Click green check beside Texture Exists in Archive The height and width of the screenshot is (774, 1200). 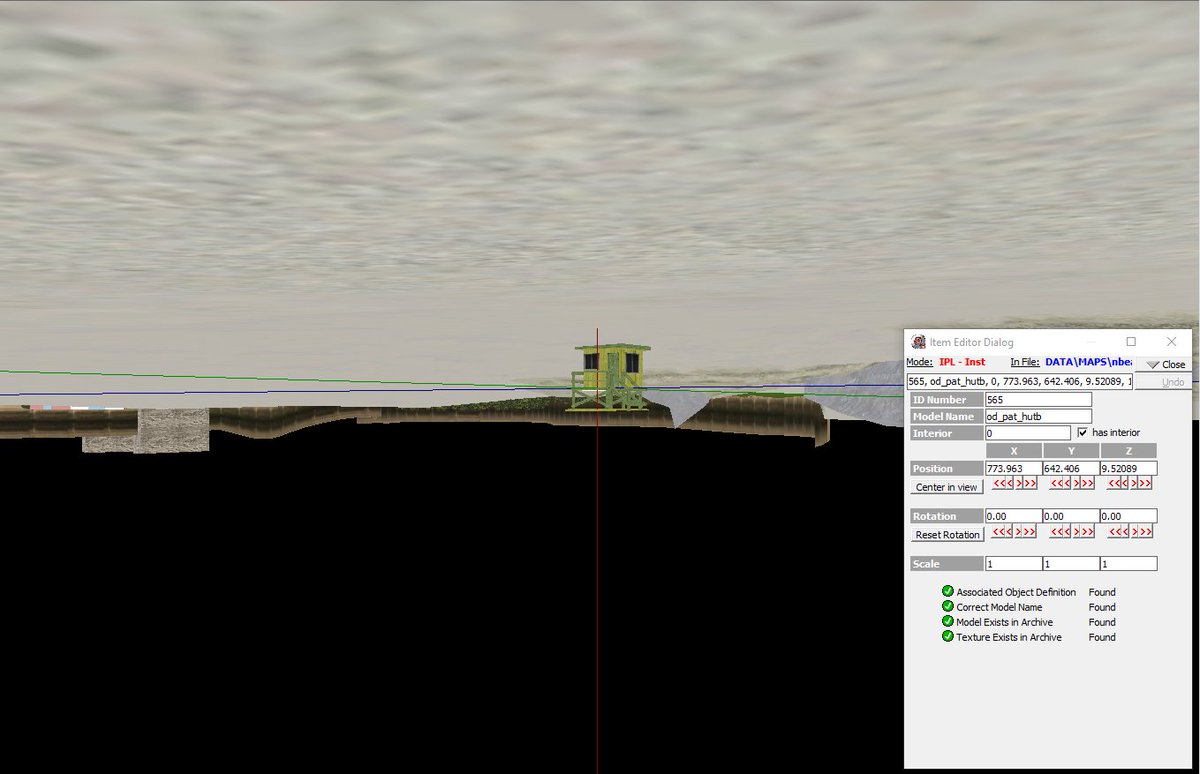click(x=947, y=637)
